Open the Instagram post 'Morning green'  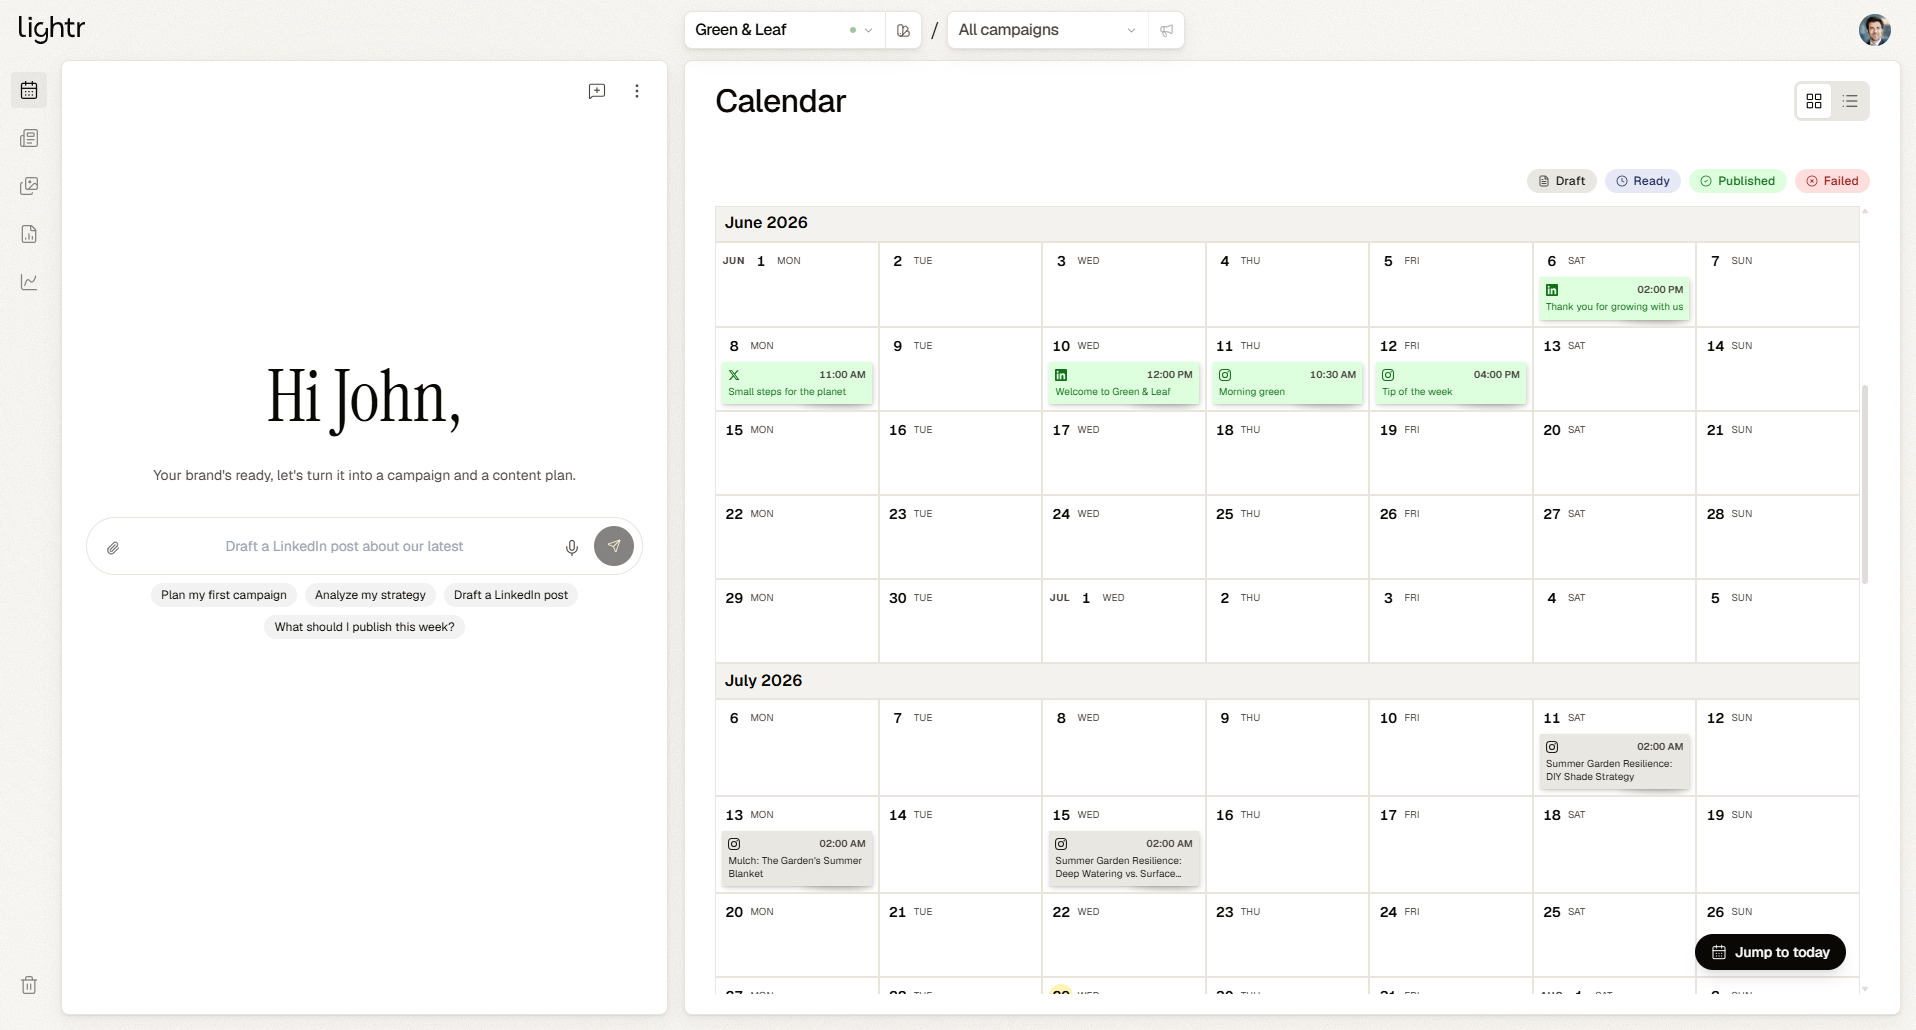(1287, 383)
